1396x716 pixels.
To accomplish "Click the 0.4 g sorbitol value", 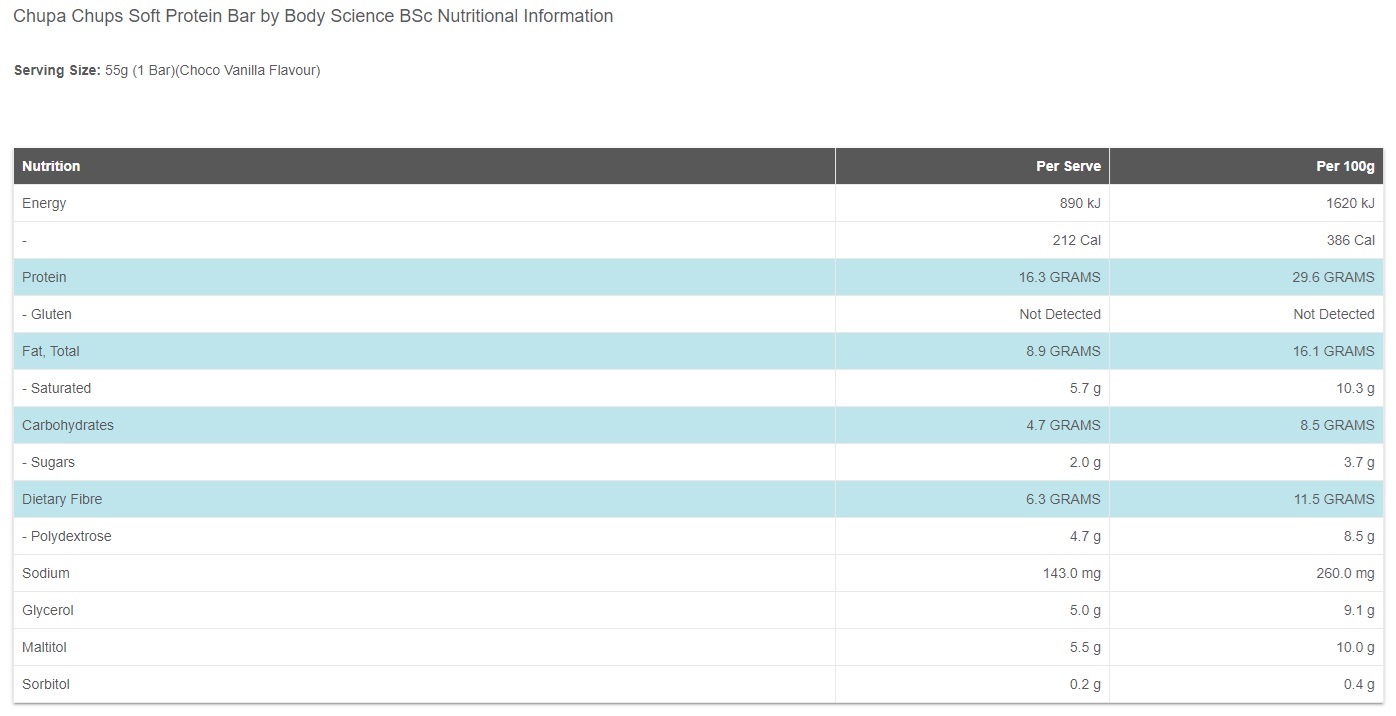I will click(1359, 684).
